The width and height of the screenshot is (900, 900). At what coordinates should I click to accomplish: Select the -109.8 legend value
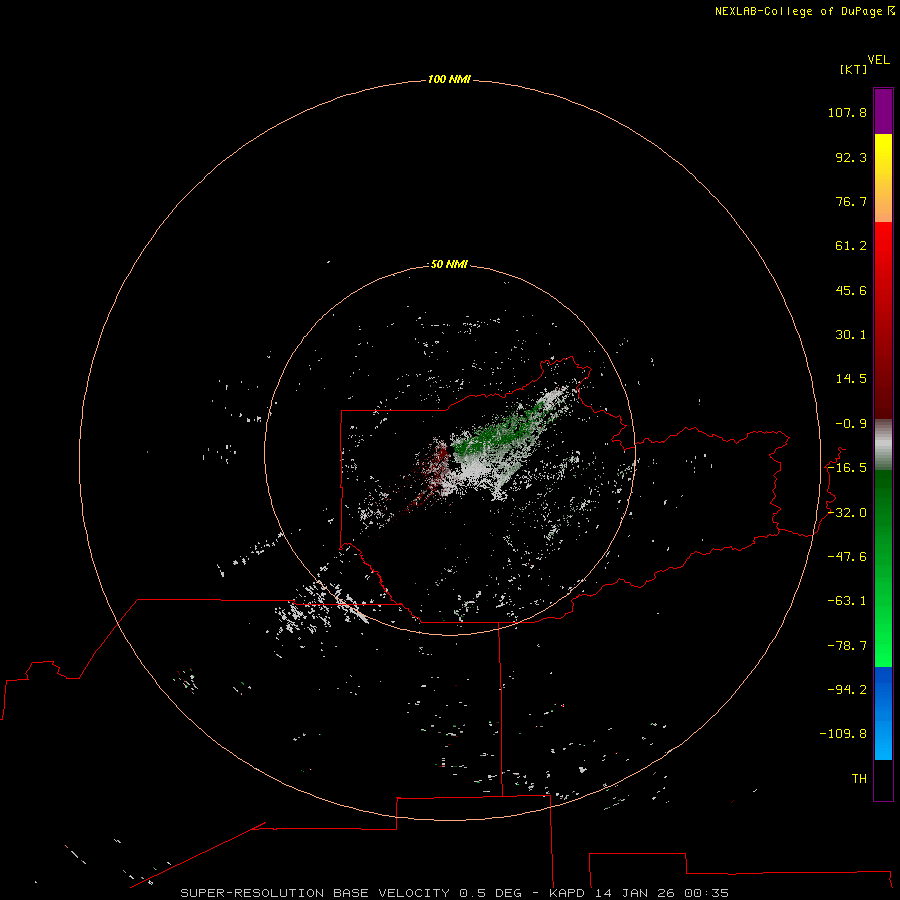pyautogui.click(x=843, y=734)
